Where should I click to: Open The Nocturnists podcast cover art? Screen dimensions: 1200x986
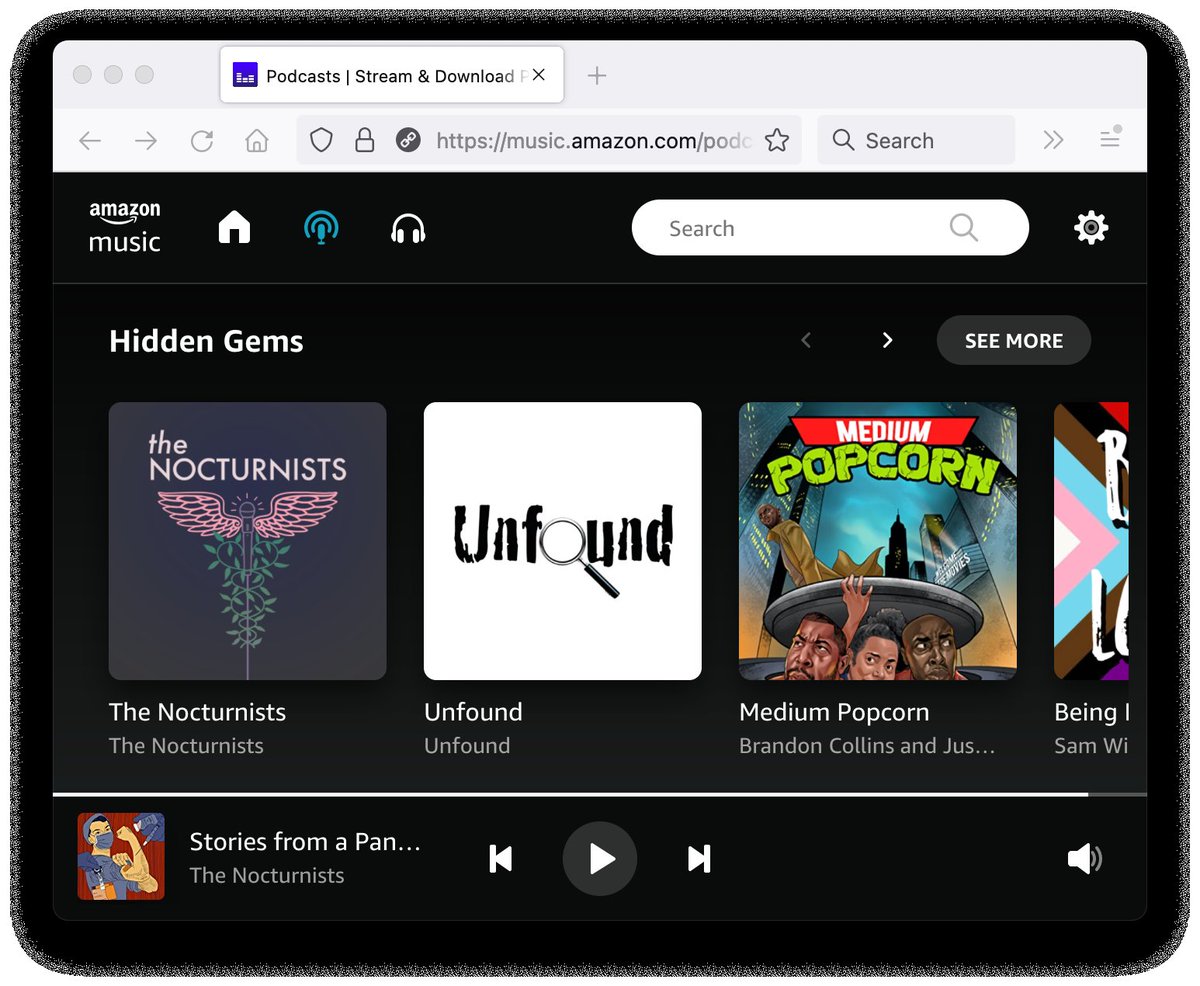(248, 541)
